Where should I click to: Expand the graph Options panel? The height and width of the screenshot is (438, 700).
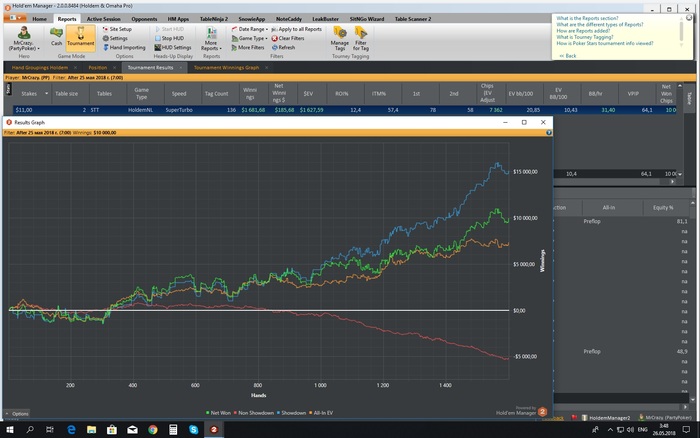[x=17, y=413]
